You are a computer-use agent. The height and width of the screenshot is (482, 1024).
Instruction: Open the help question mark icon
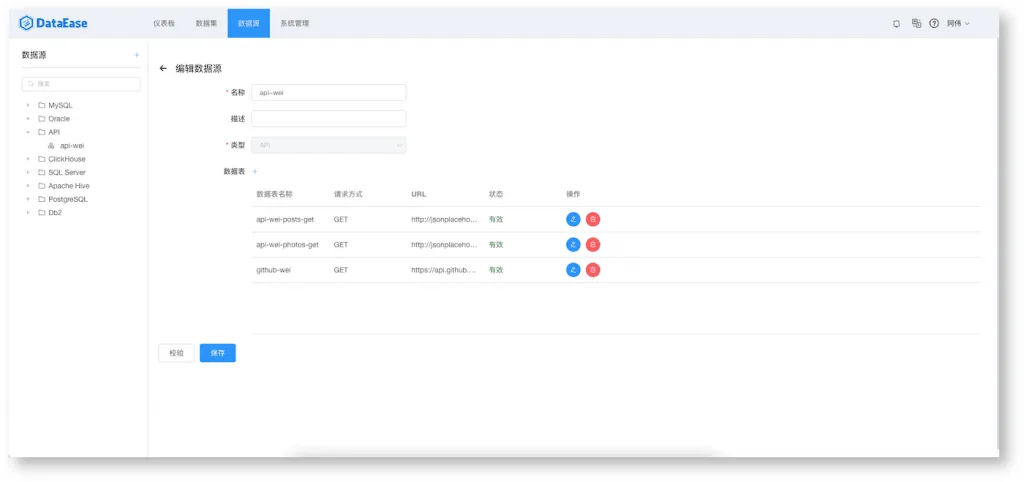pos(934,24)
